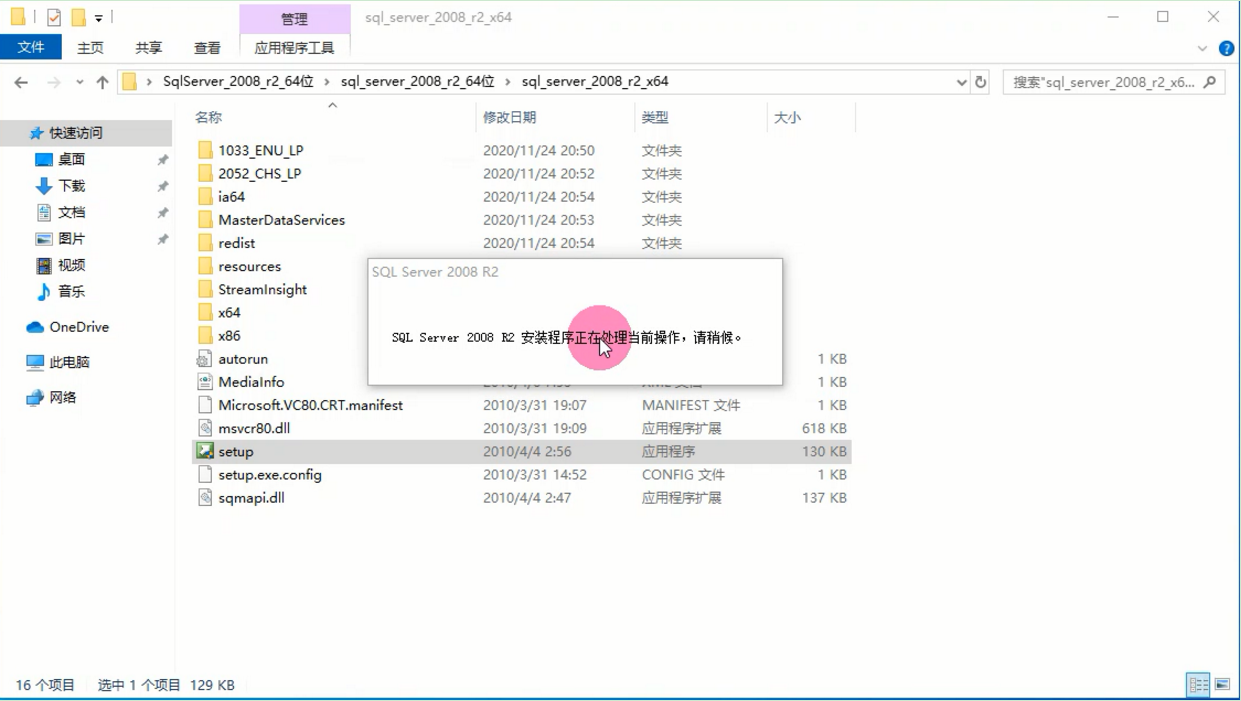The width and height of the screenshot is (1241, 701).
Task: Click the 2010/4/4 2:47 date cell
Action: point(527,497)
